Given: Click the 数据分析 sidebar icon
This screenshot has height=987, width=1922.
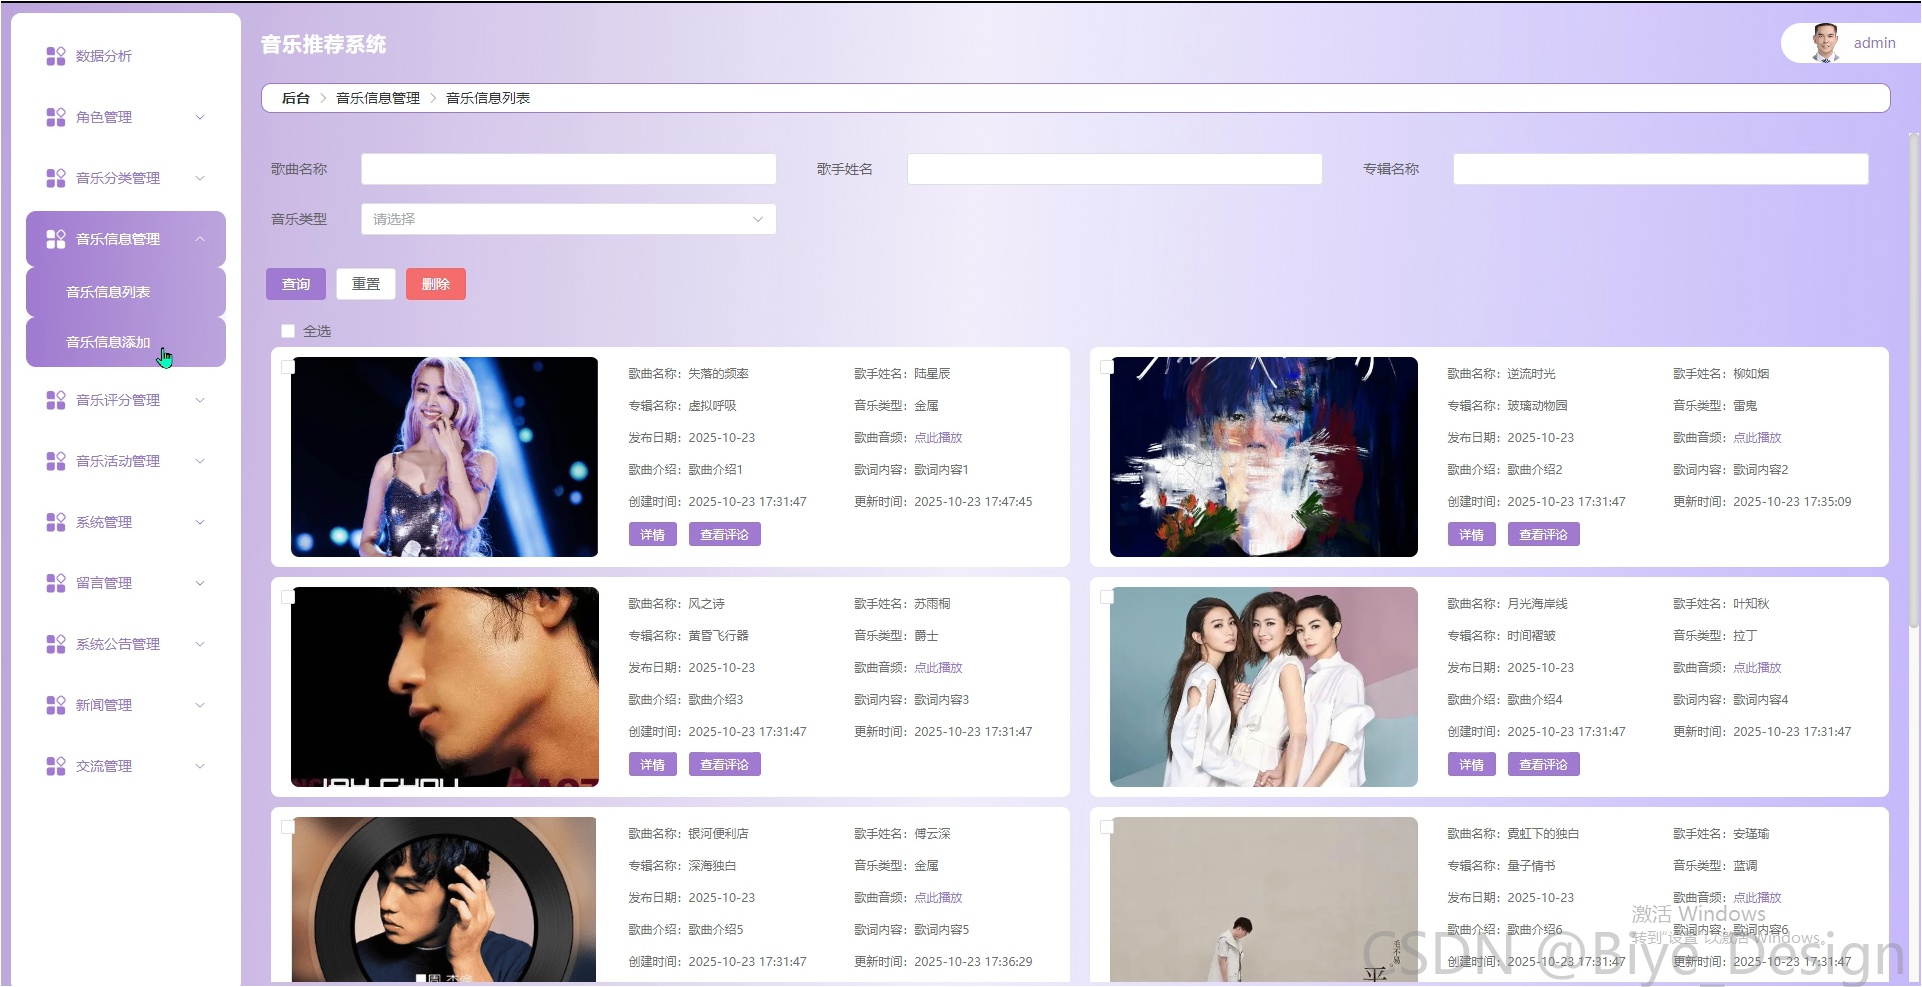Looking at the screenshot, I should tap(56, 56).
